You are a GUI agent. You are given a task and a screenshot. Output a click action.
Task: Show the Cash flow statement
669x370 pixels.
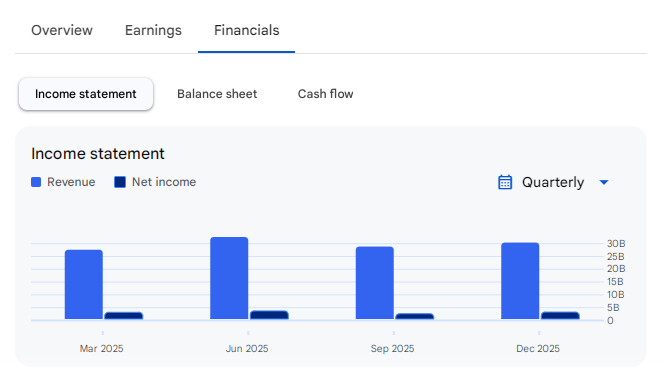[x=326, y=94]
